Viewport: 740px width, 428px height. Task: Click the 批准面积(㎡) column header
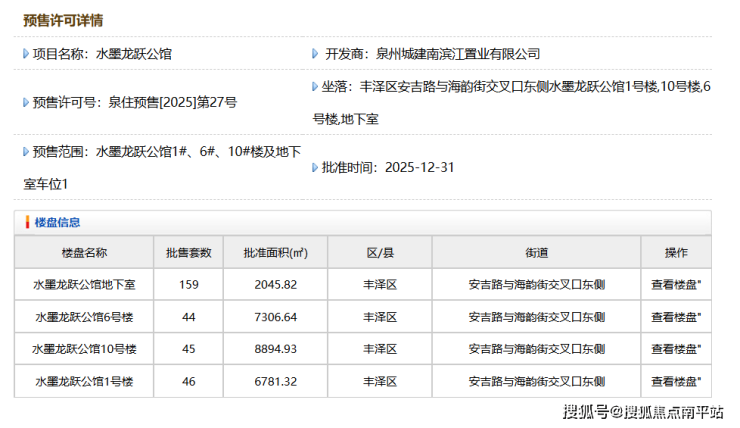275,253
